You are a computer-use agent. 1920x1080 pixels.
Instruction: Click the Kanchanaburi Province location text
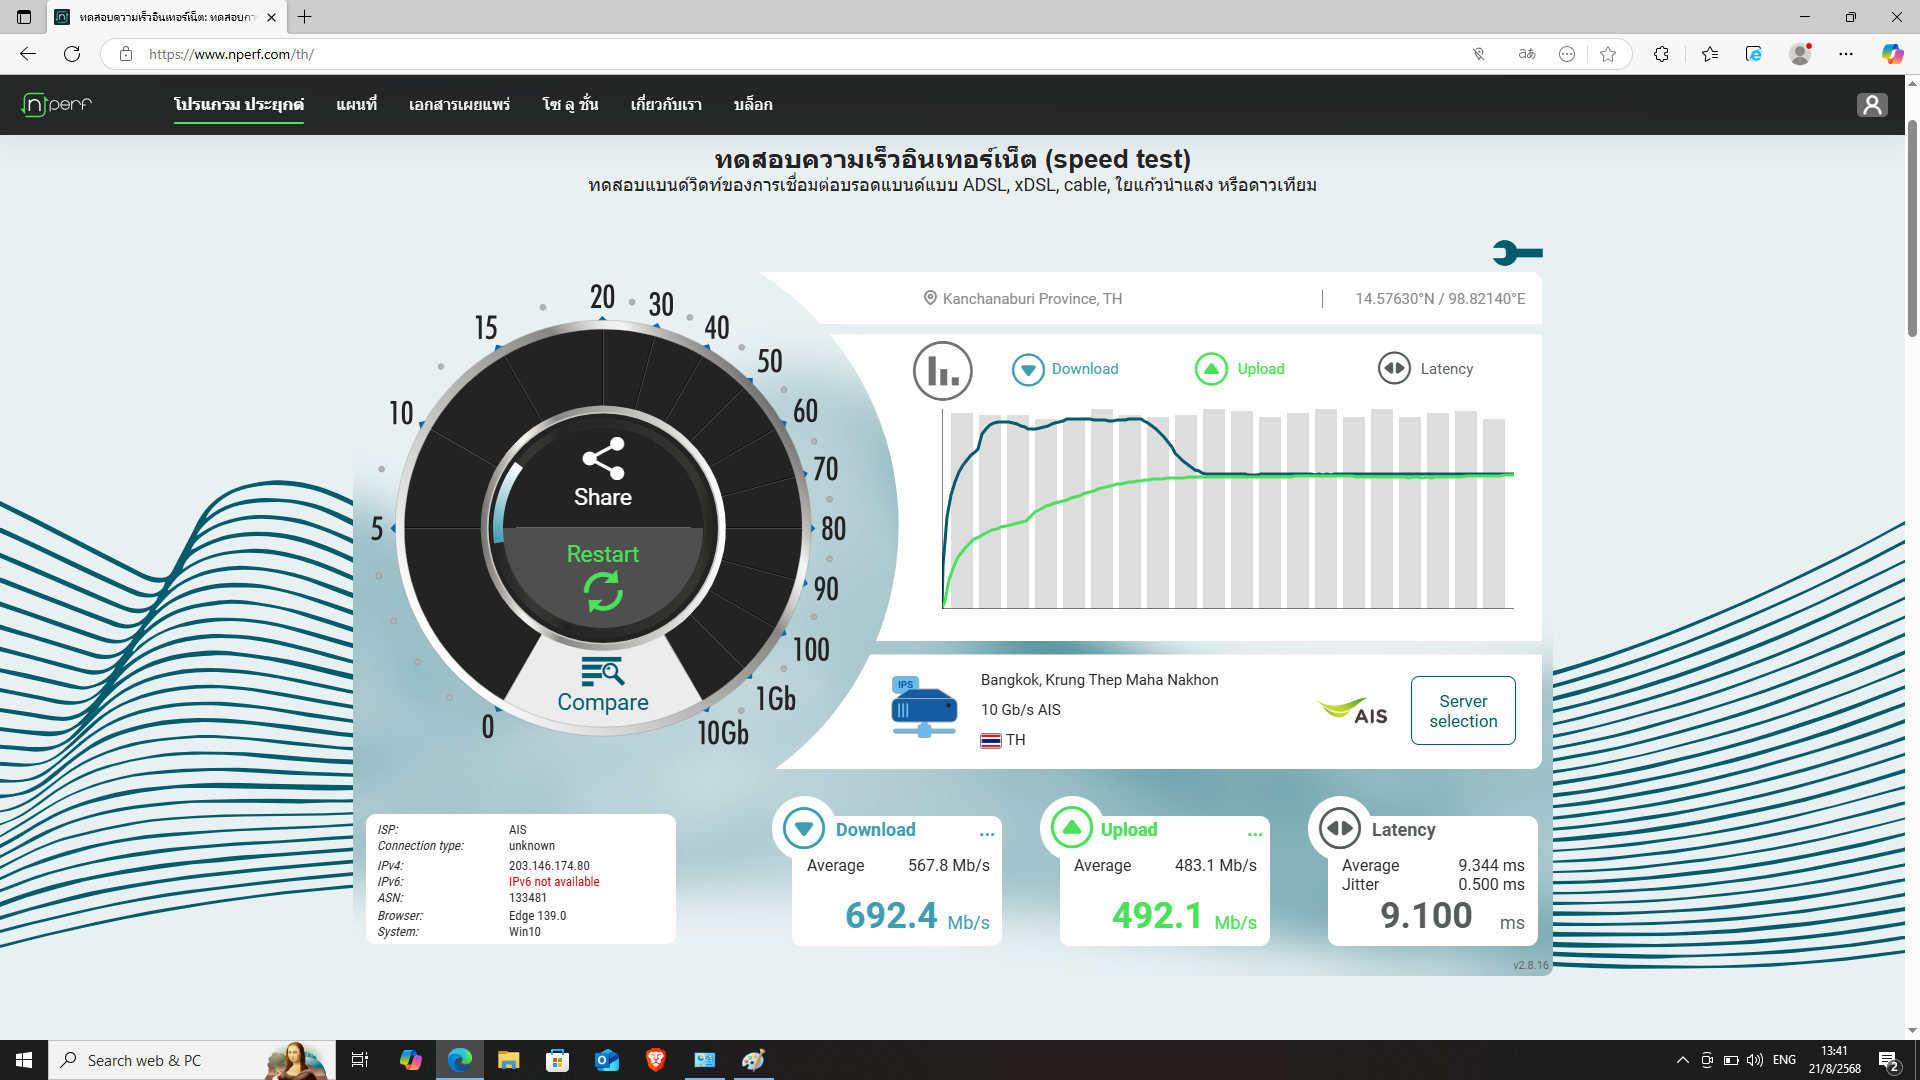1032,299
